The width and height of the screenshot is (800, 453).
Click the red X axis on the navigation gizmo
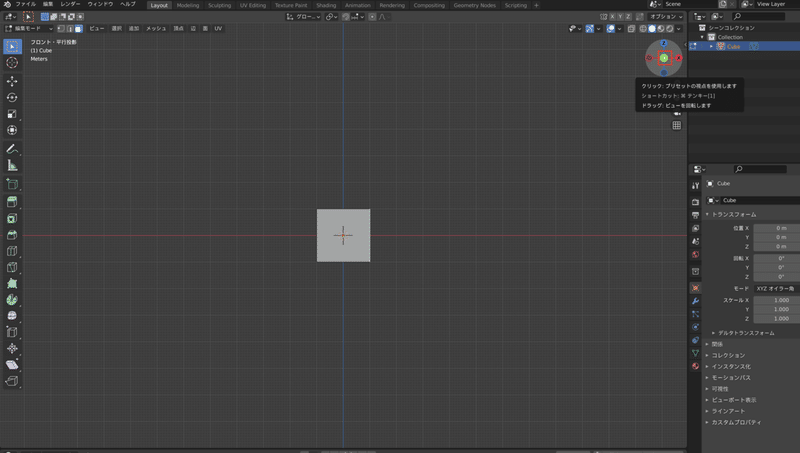point(679,59)
